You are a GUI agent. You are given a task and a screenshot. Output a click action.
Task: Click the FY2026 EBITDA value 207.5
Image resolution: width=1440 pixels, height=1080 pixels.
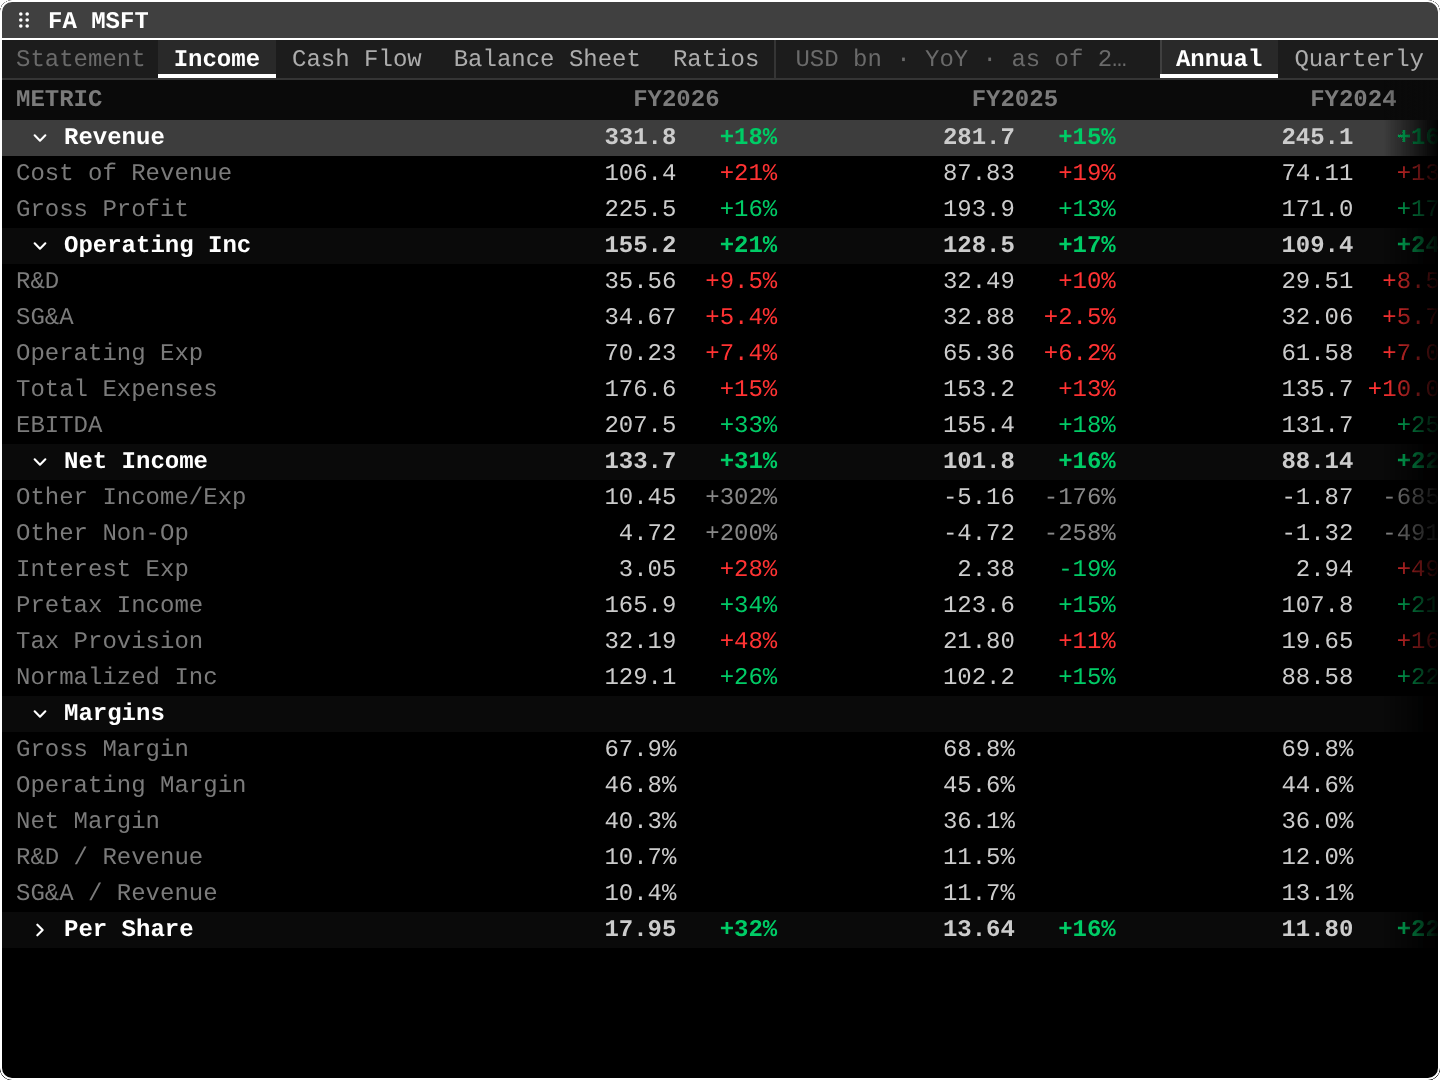(640, 425)
